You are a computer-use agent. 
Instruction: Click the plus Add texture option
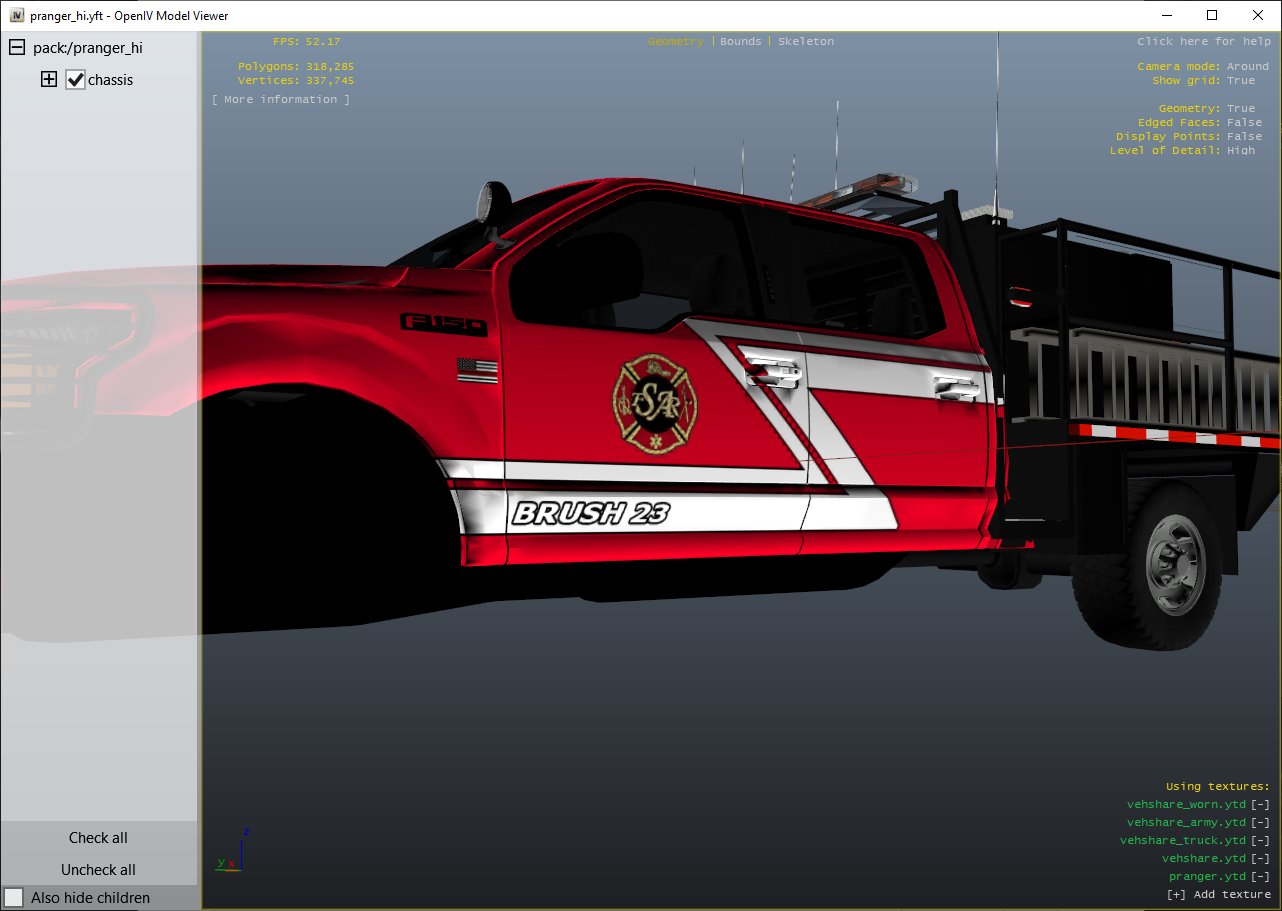1219,894
